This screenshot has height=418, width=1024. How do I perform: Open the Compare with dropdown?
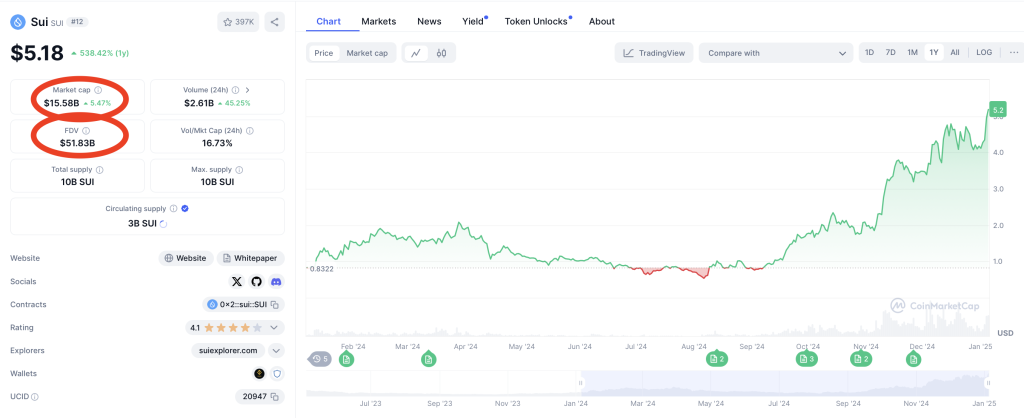point(776,53)
